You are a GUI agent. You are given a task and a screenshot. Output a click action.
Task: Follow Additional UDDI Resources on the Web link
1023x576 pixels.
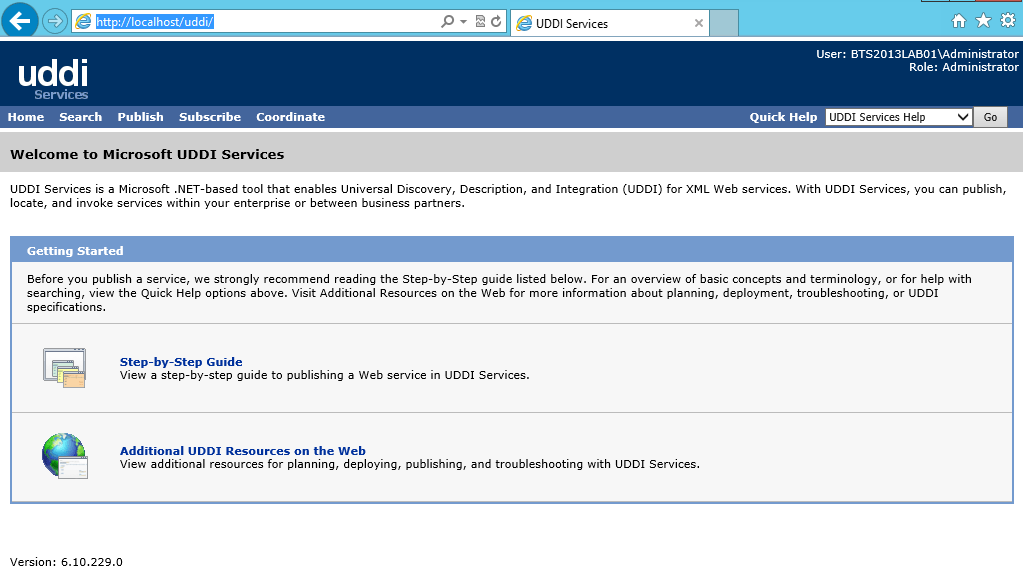pos(242,451)
